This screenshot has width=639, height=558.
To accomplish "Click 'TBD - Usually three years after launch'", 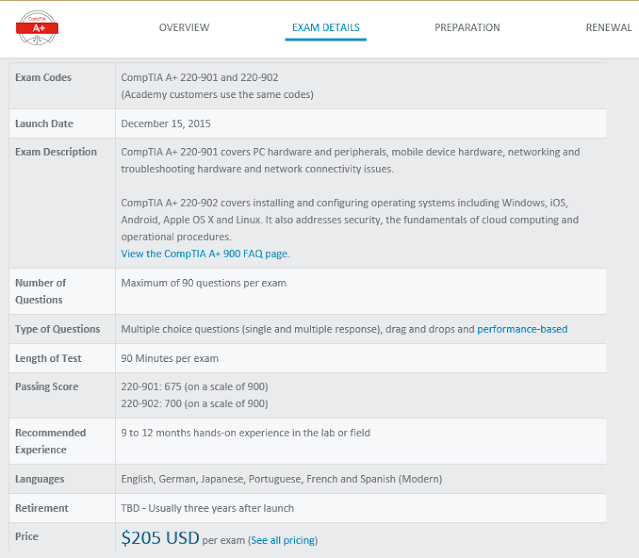I will coord(207,508).
